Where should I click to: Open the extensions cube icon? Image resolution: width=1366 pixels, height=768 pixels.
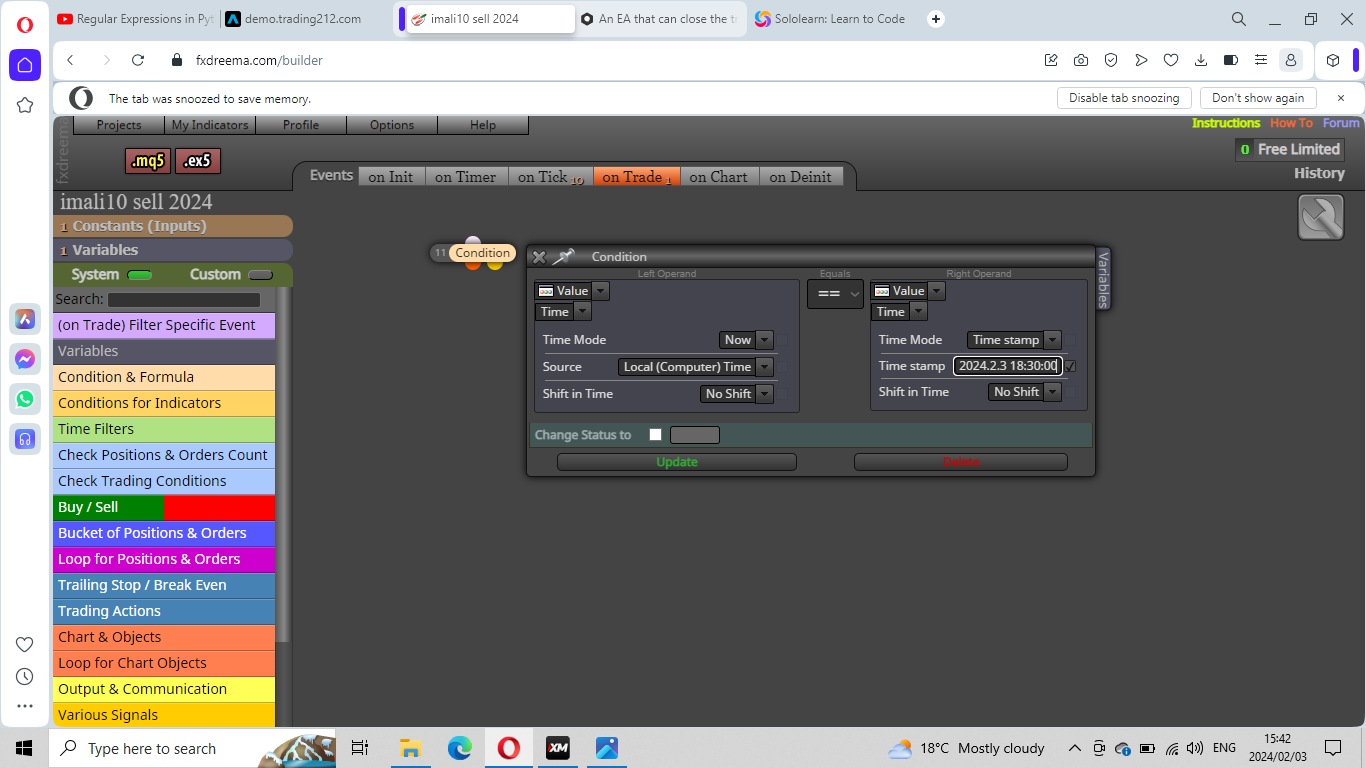[1333, 60]
